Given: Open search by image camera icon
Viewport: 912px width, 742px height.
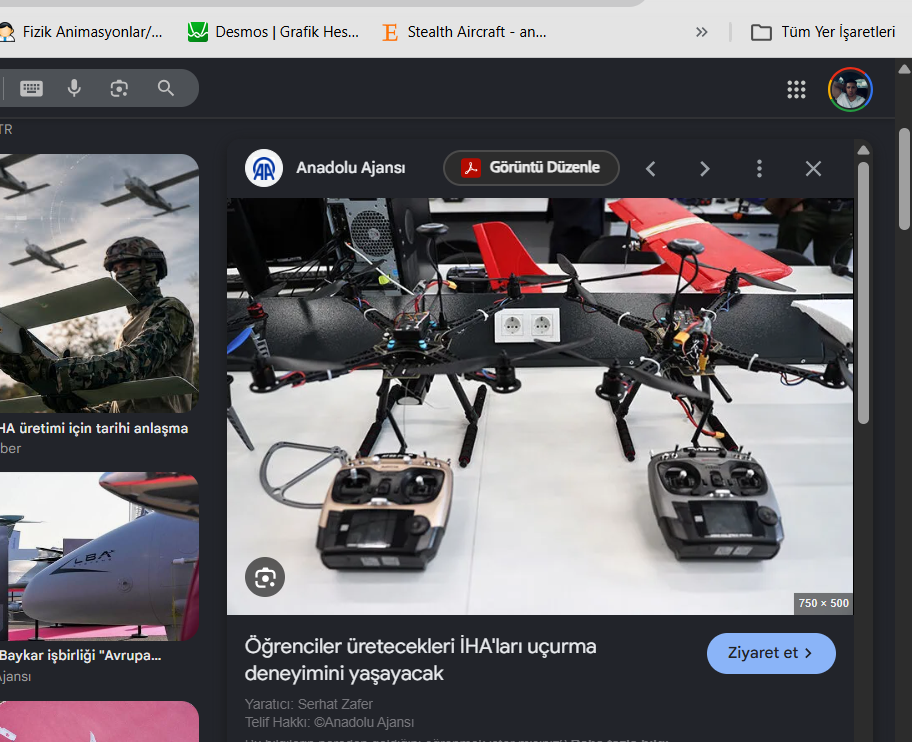Looking at the screenshot, I should (x=119, y=88).
